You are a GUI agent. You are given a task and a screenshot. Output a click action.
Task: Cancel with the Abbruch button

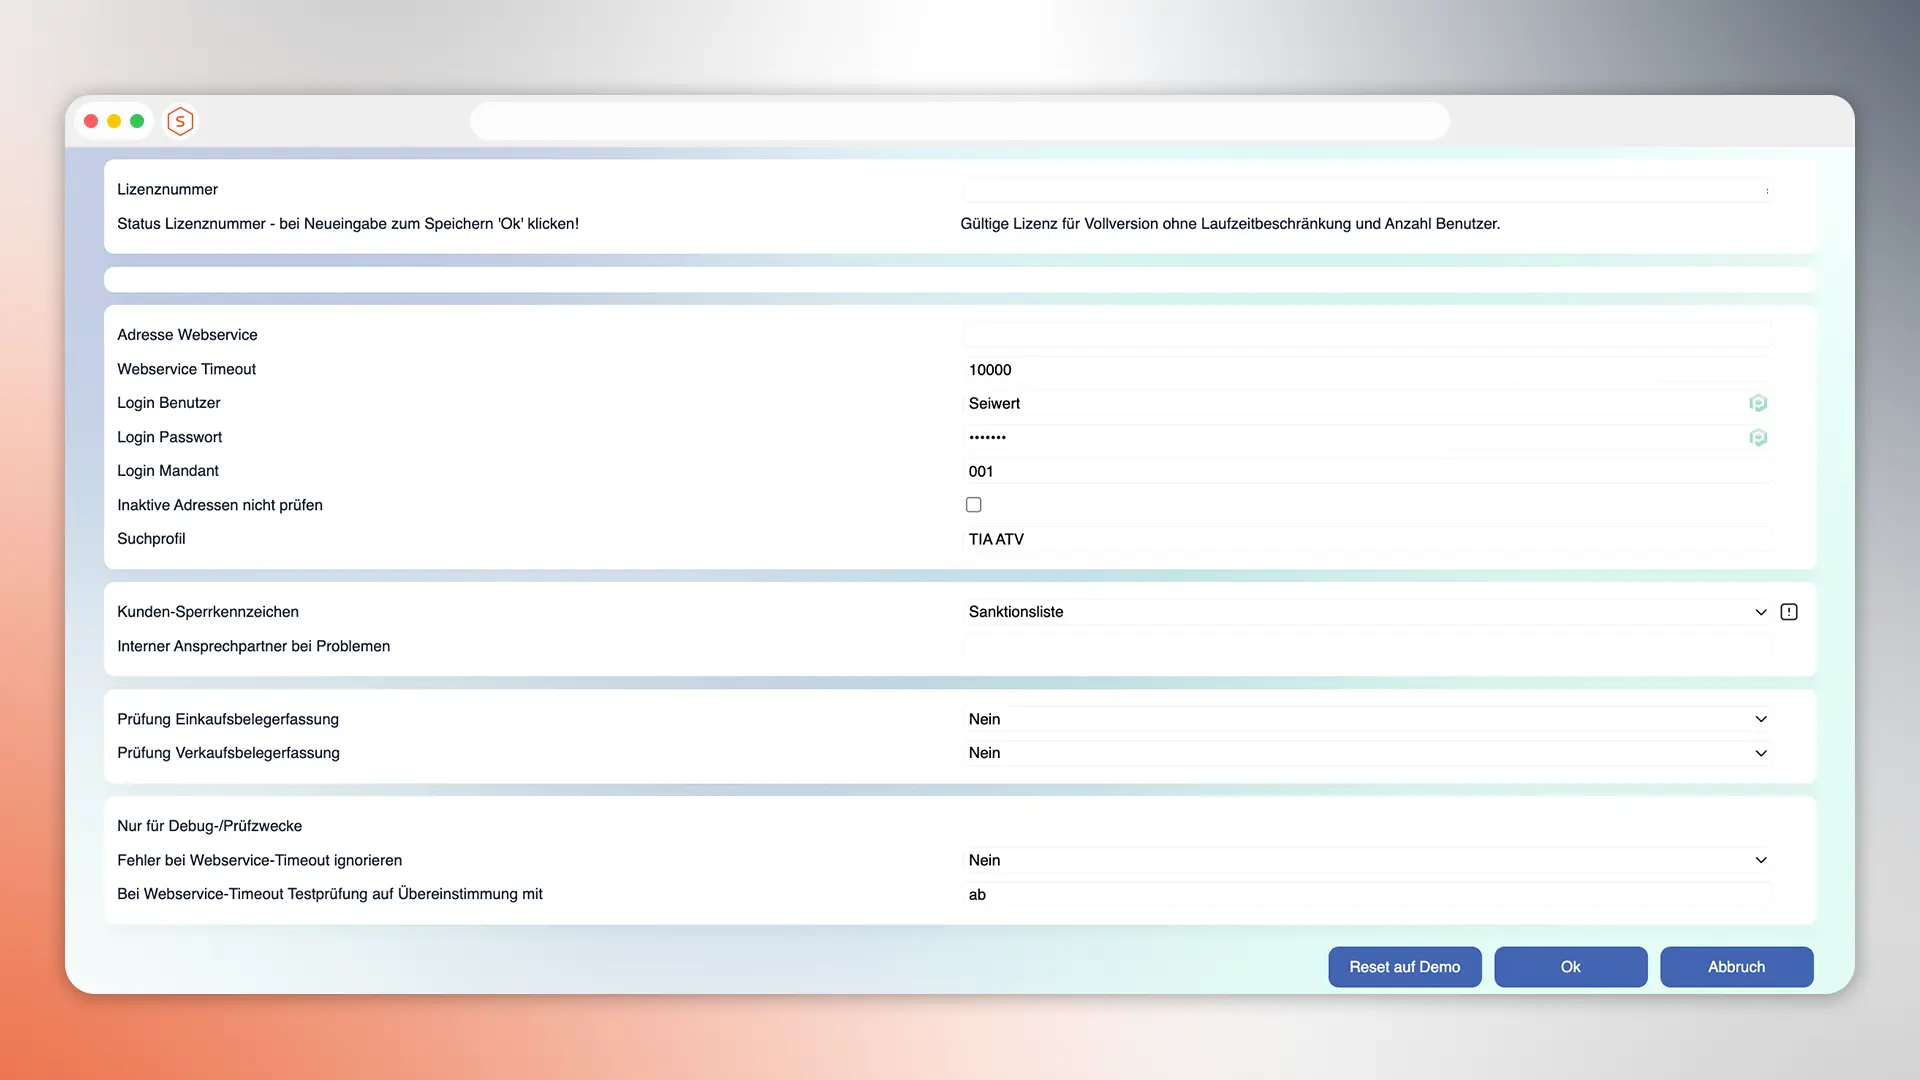click(1736, 967)
